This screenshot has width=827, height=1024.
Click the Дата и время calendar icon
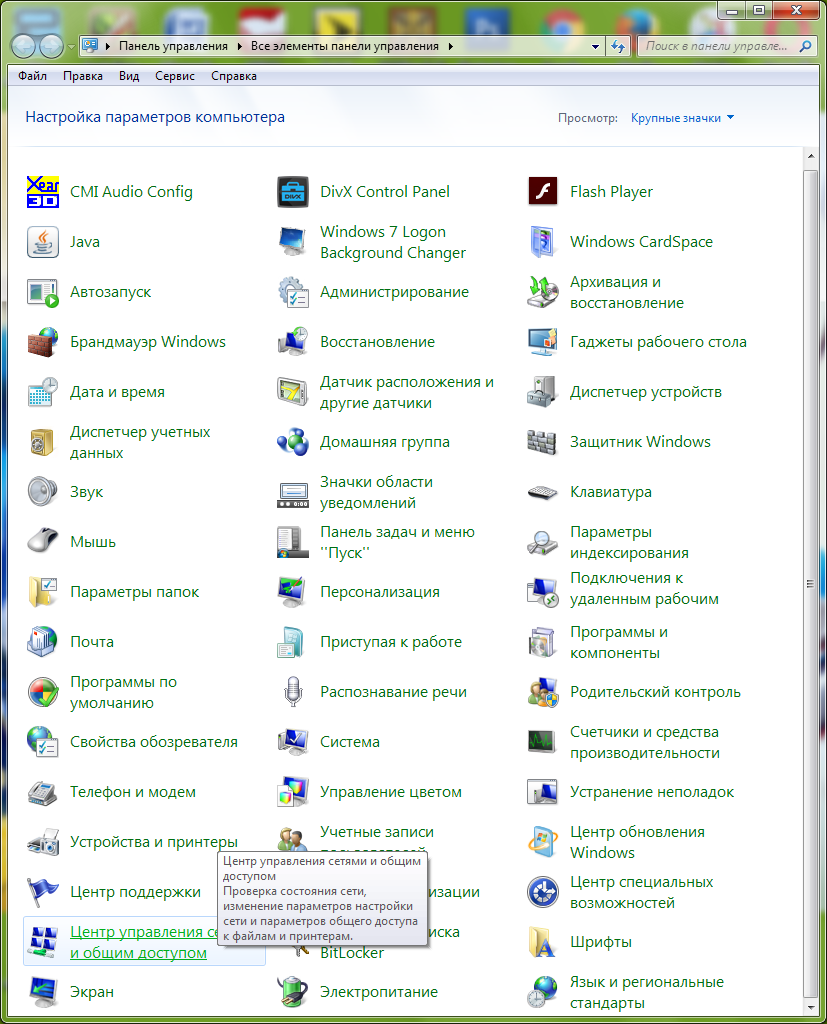click(42, 392)
